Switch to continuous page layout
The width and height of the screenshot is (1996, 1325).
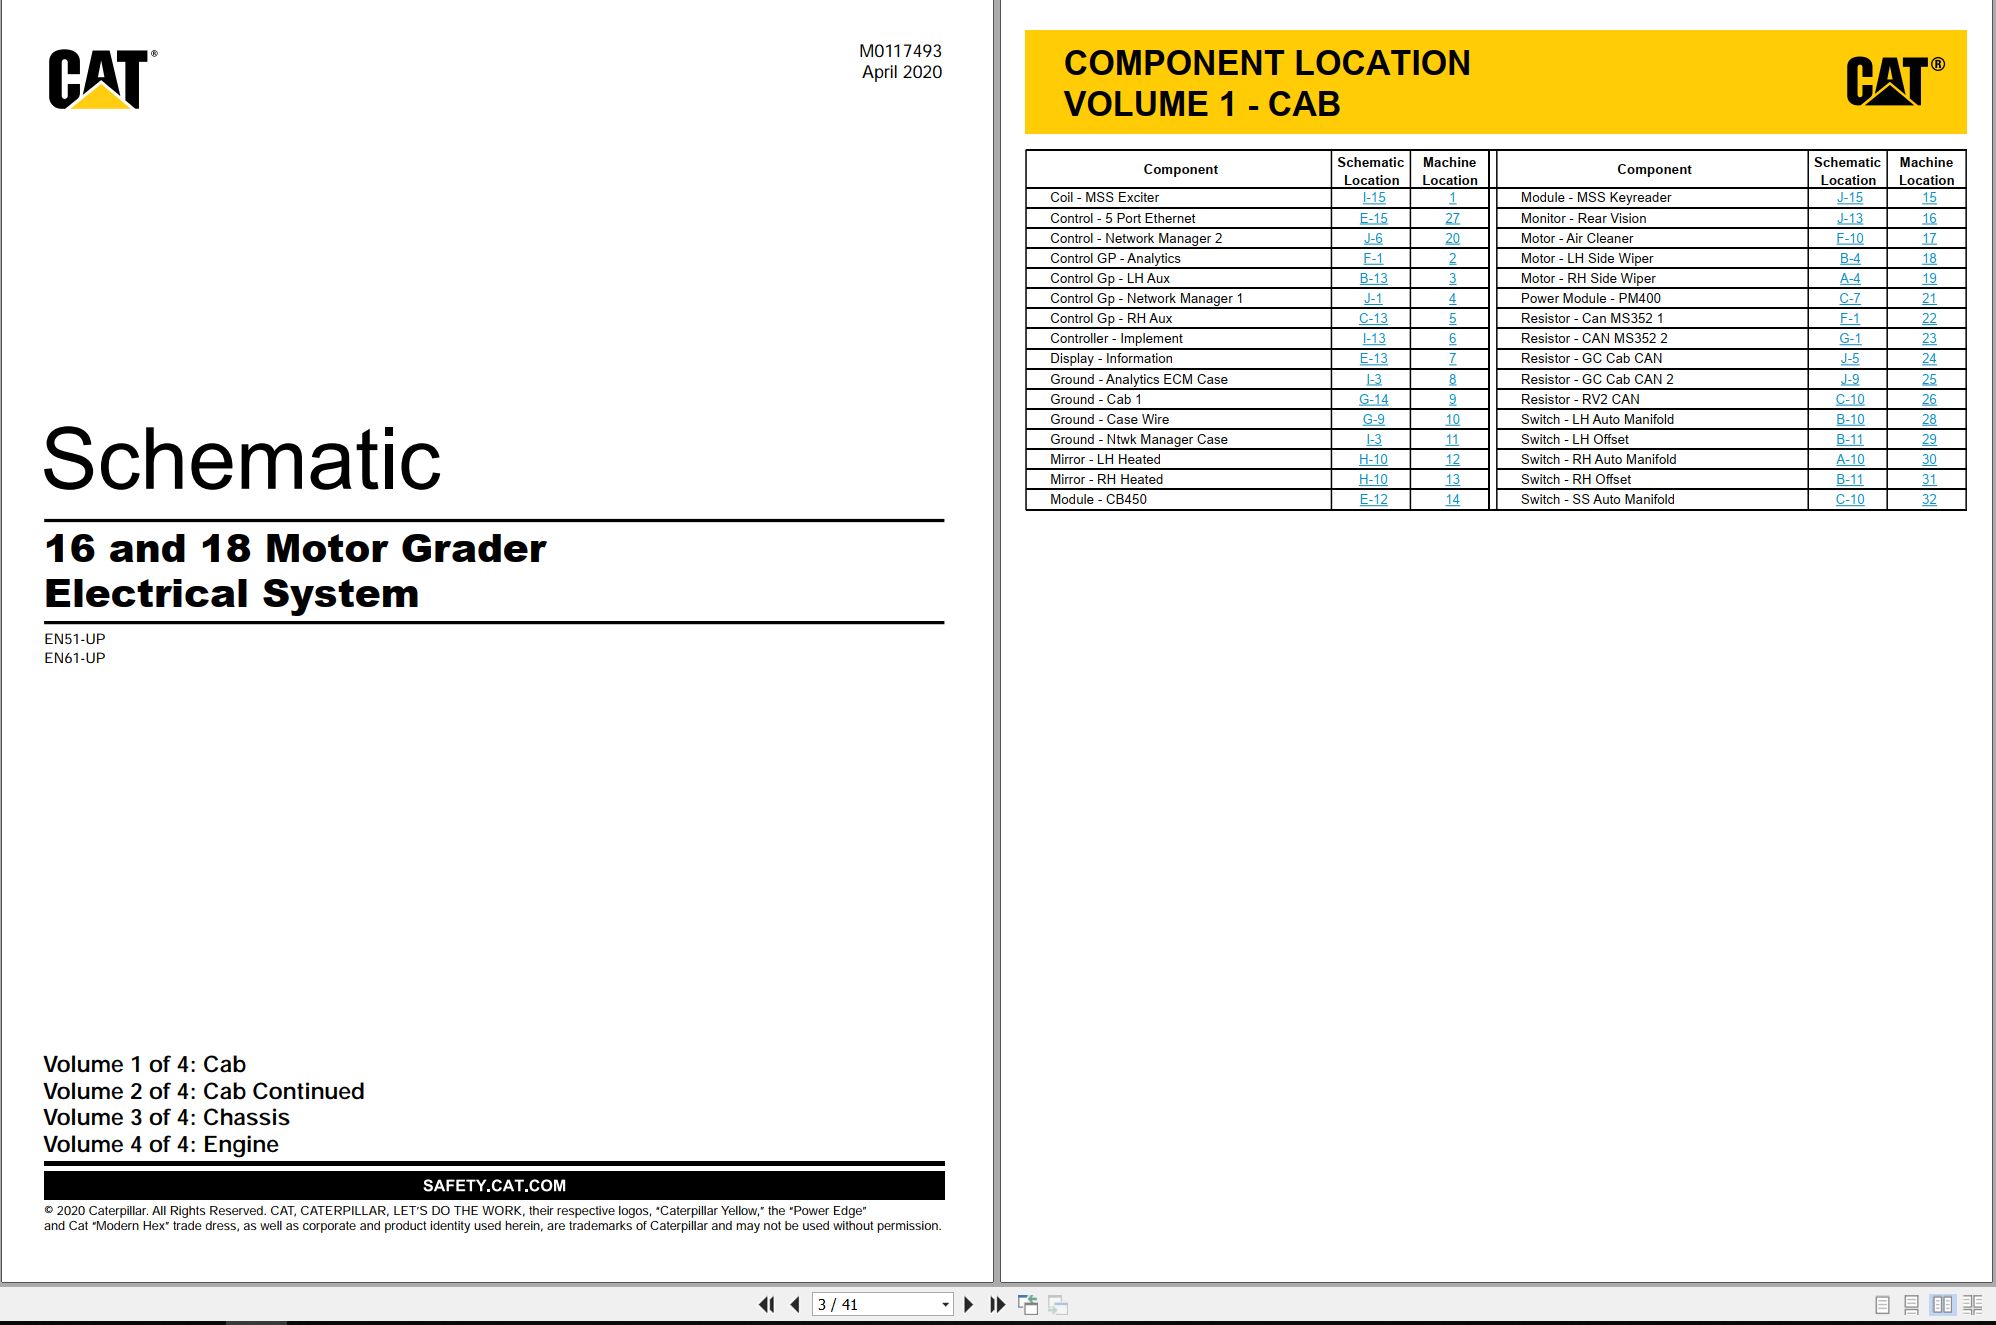(1911, 1304)
